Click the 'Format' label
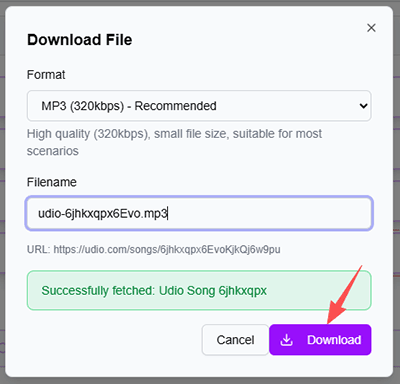 pyautogui.click(x=46, y=75)
